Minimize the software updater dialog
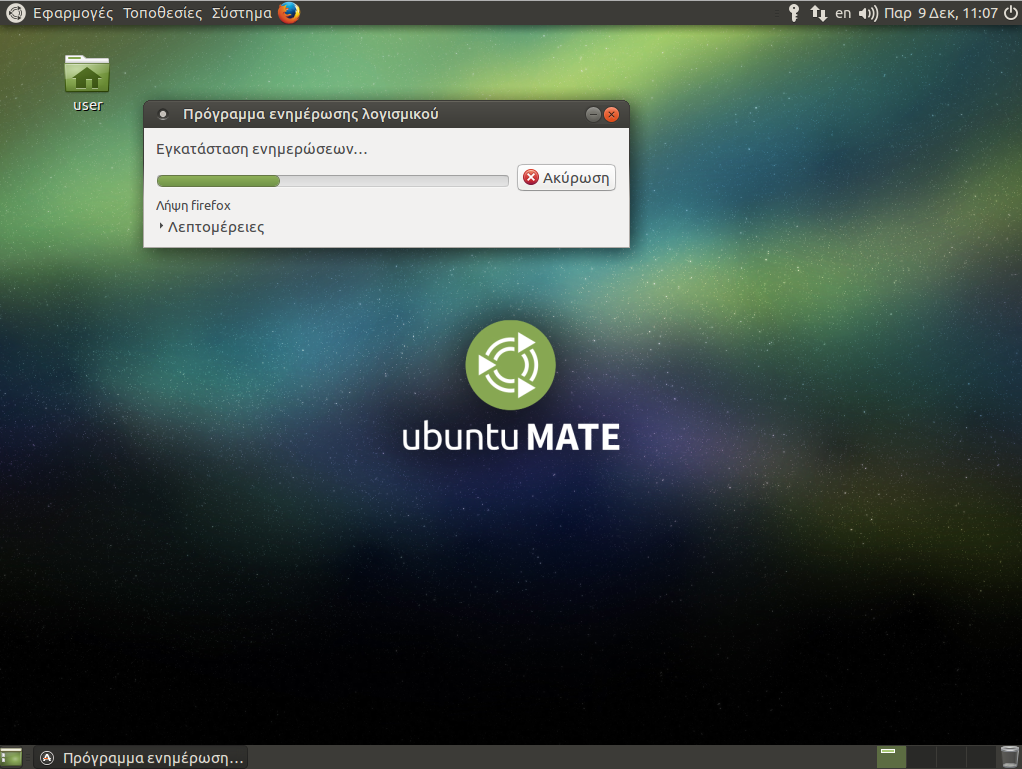 [593, 114]
